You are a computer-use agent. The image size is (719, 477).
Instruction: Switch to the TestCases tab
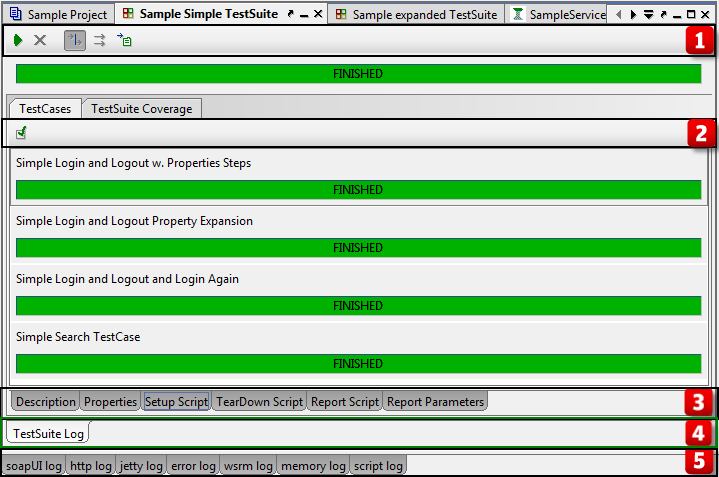click(45, 109)
